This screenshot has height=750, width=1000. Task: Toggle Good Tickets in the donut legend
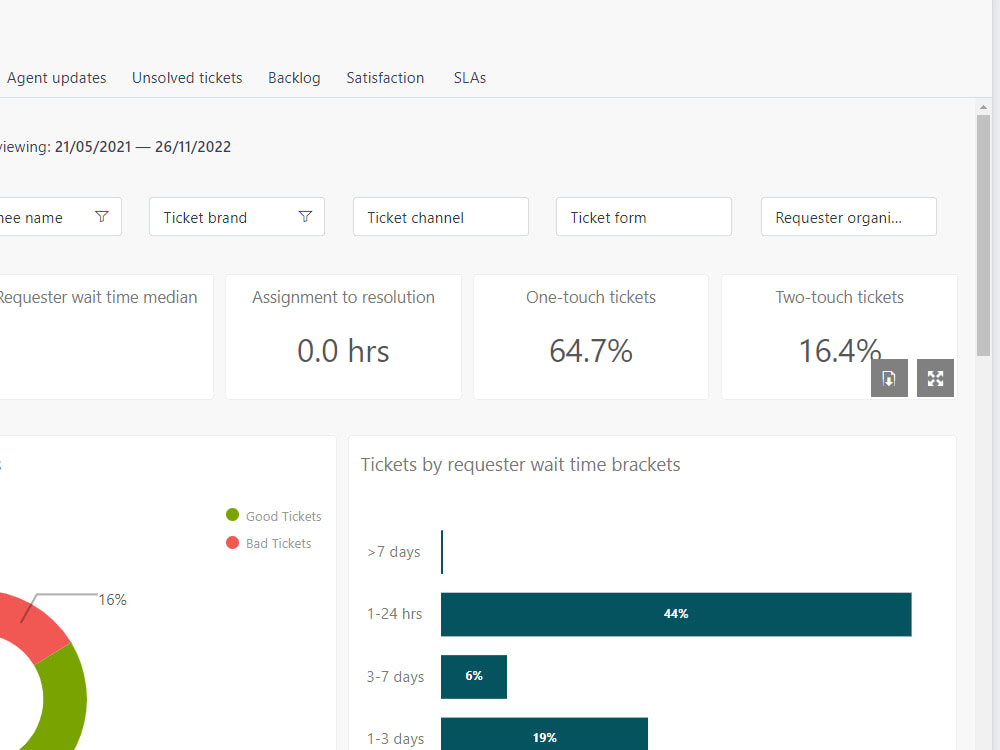(x=283, y=516)
